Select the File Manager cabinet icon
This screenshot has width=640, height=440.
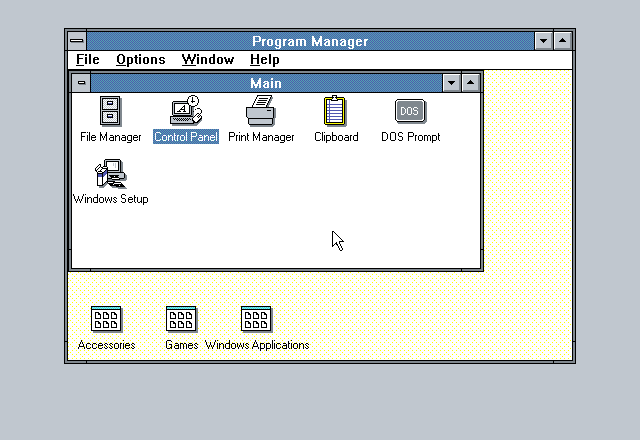(110, 111)
